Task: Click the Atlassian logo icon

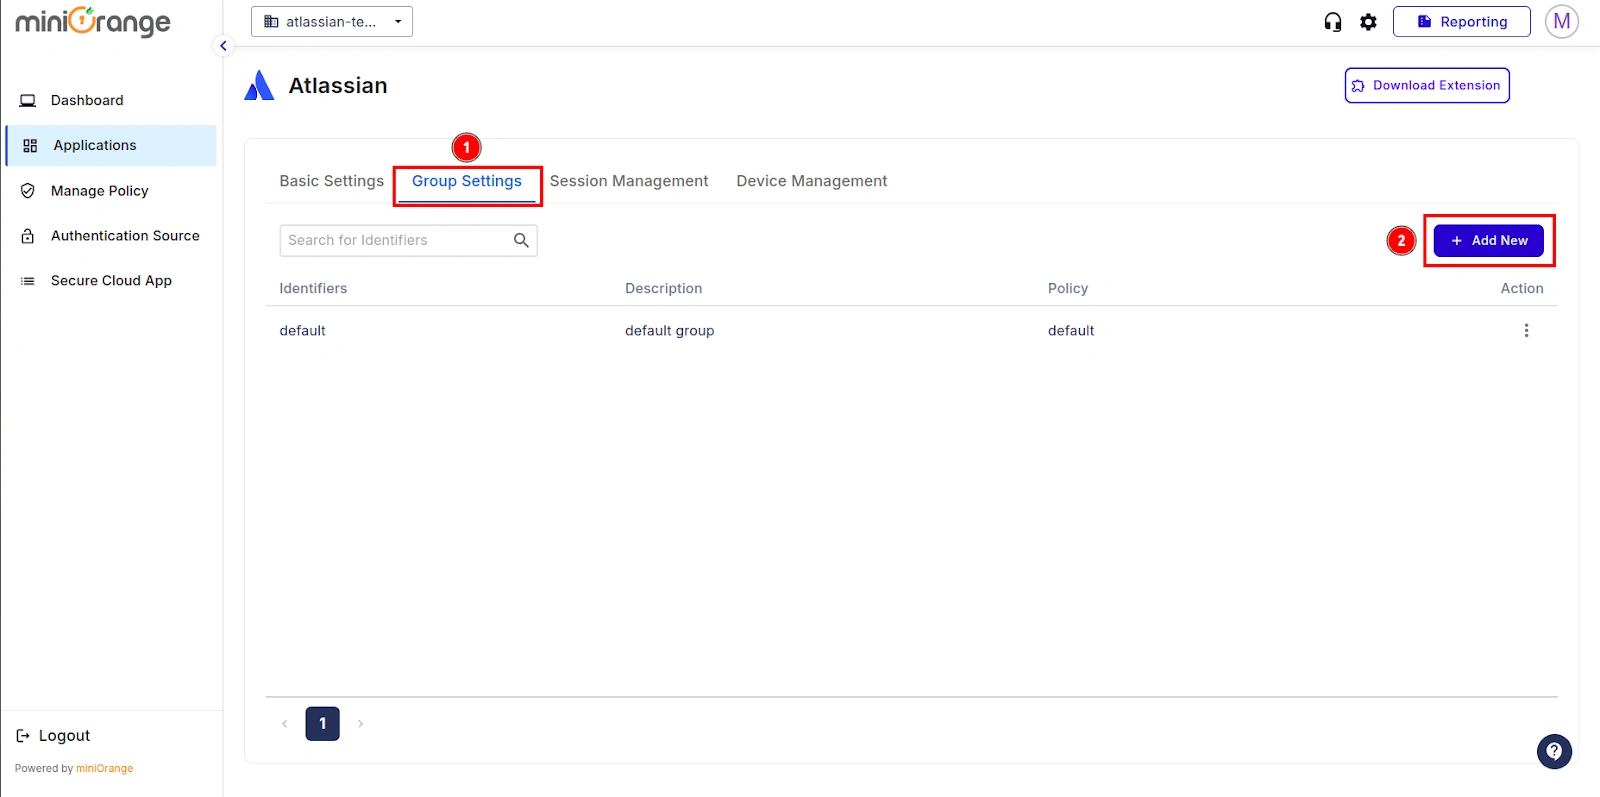Action: [x=259, y=86]
